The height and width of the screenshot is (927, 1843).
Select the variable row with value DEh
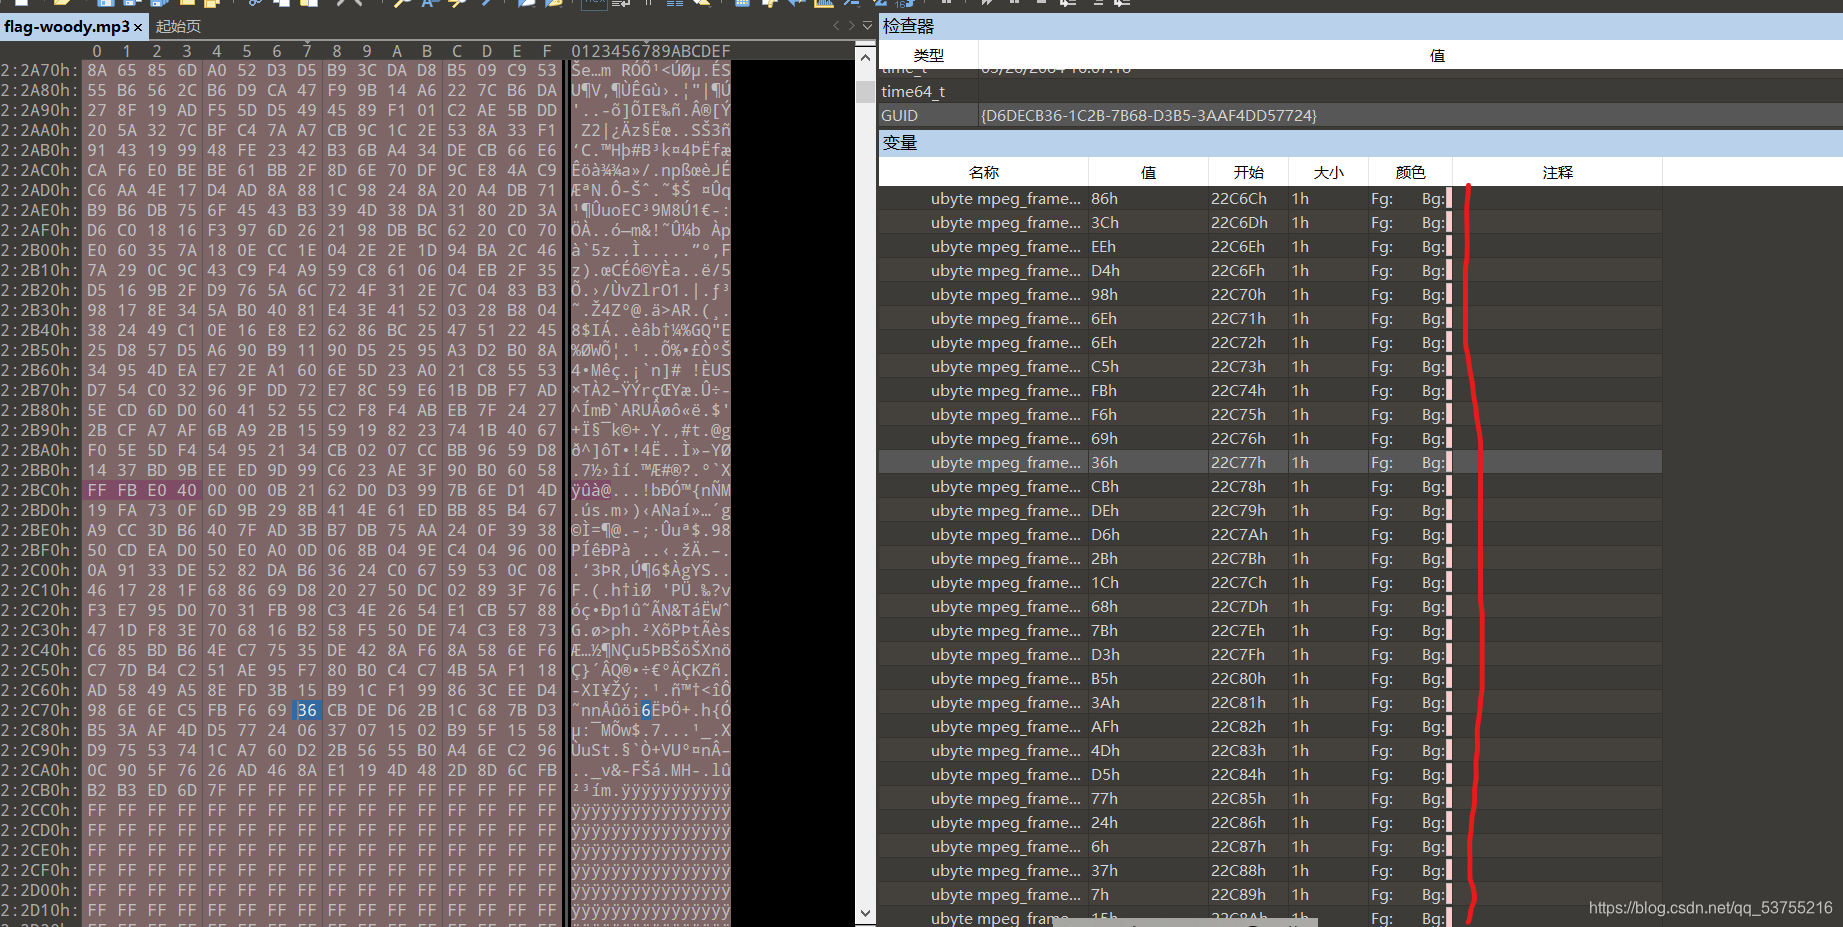[1270, 511]
